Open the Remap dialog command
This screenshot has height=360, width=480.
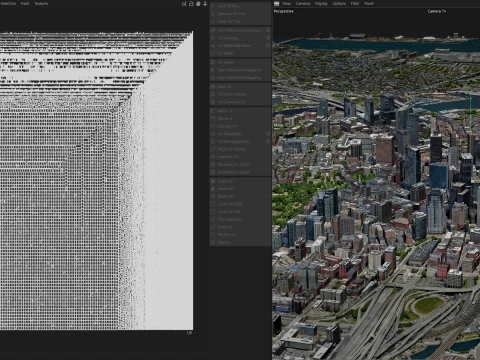pyautogui.click(x=240, y=242)
